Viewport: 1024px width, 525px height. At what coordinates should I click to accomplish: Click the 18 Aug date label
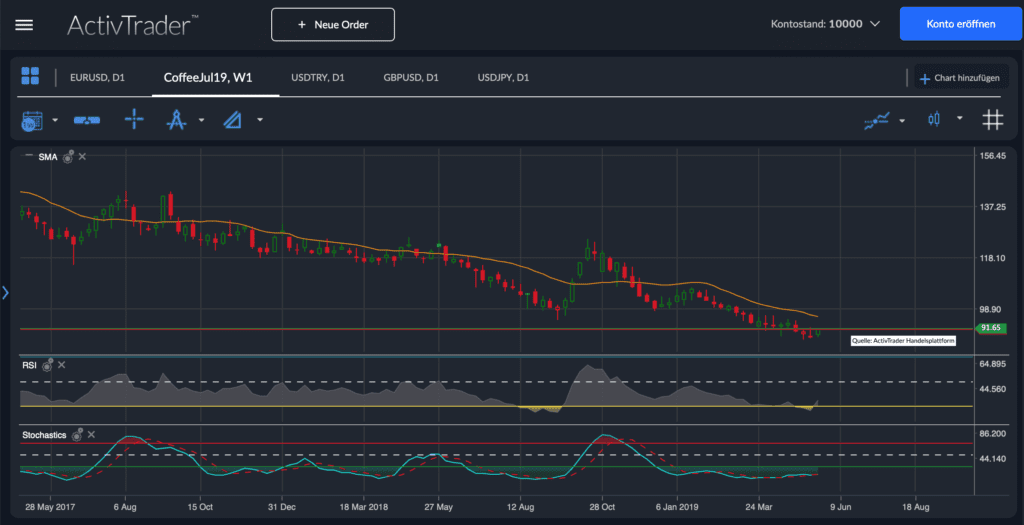(915, 507)
